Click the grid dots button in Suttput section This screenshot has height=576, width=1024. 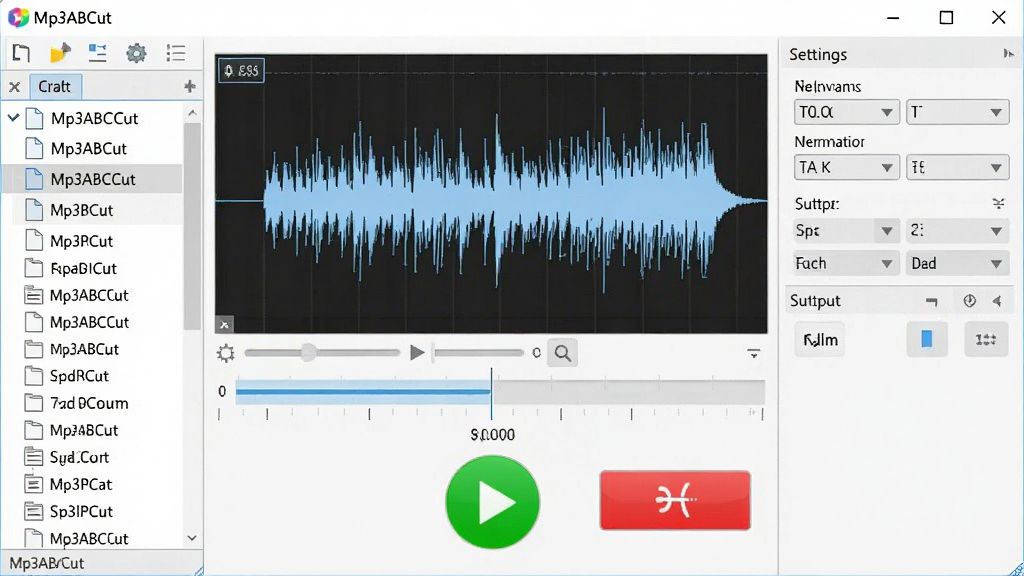click(x=986, y=340)
